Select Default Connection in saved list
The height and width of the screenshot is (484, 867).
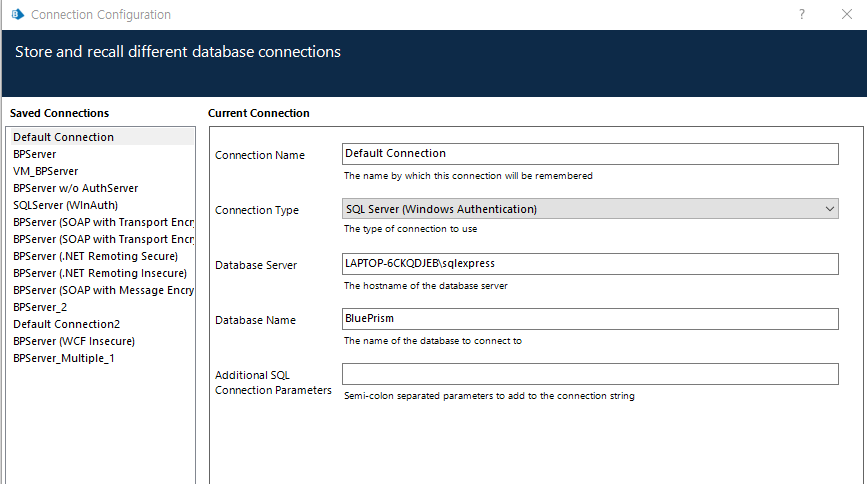click(x=101, y=137)
